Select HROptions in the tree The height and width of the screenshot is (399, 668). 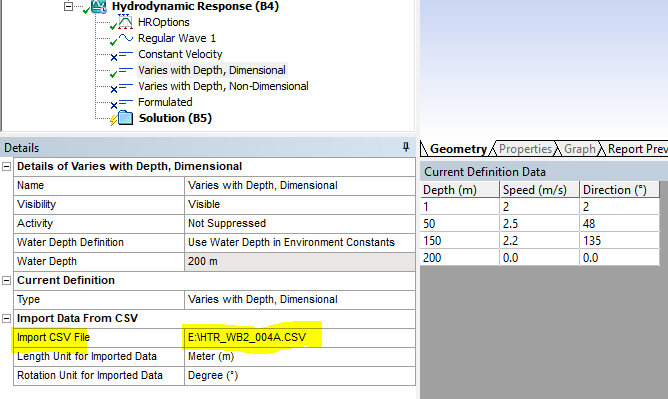164,22
